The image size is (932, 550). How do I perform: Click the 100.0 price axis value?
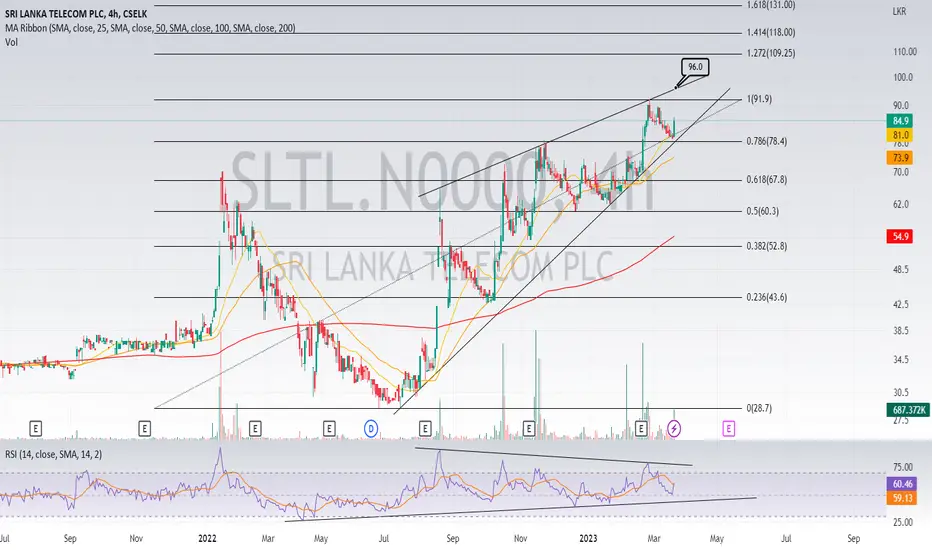pyautogui.click(x=902, y=77)
